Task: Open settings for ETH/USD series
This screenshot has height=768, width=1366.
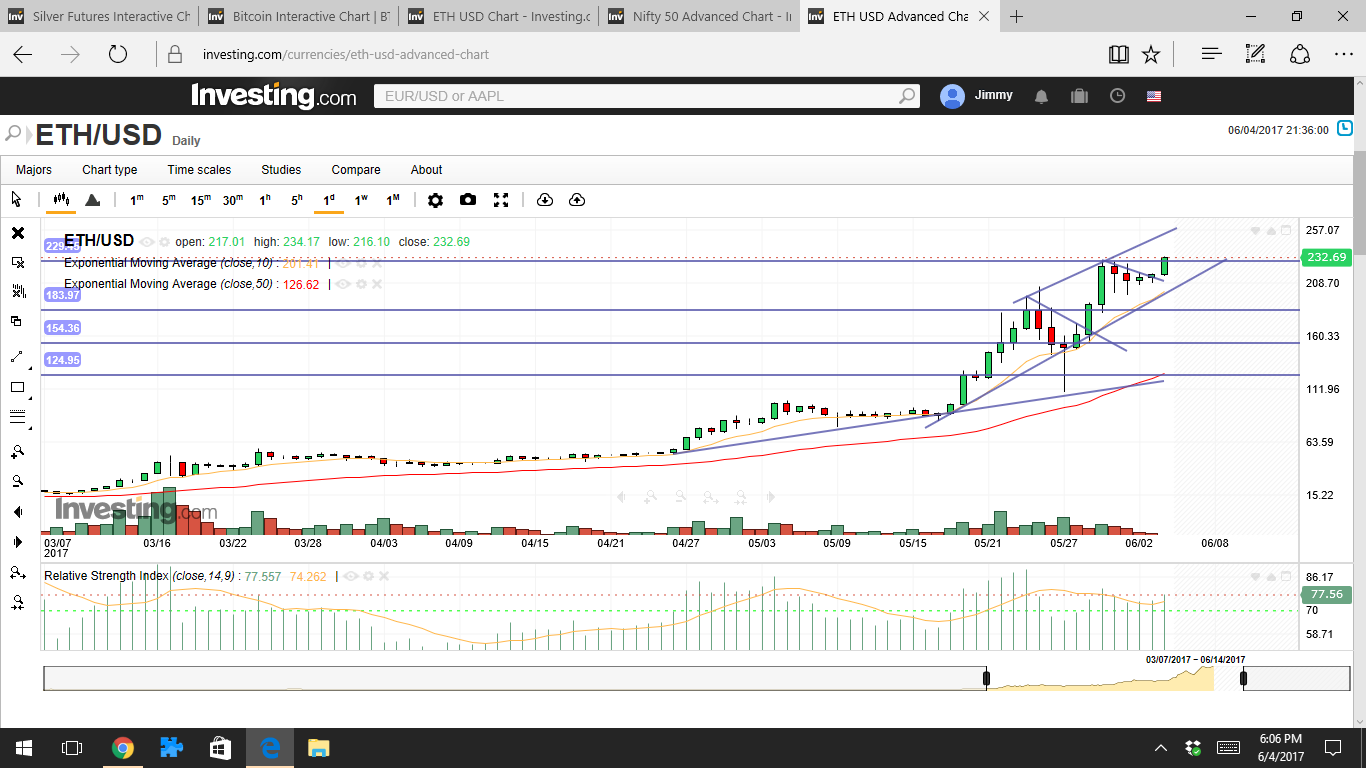Action: (x=164, y=242)
